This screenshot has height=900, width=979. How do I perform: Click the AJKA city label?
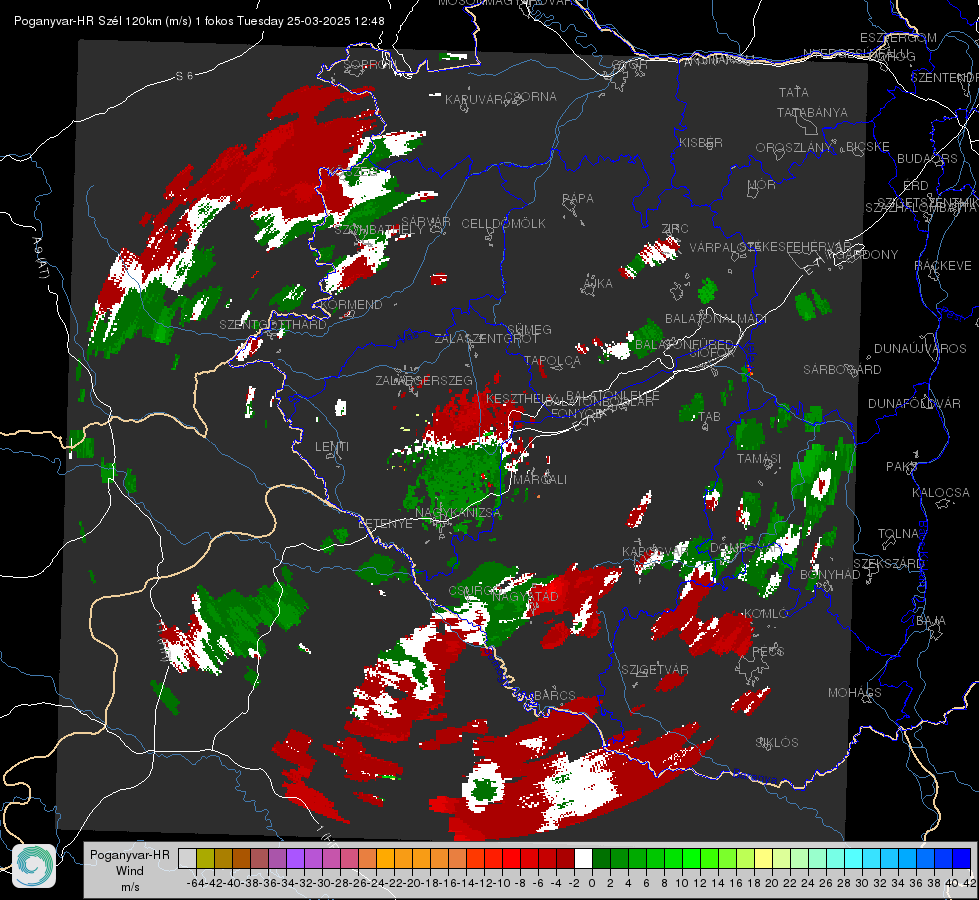[597, 284]
